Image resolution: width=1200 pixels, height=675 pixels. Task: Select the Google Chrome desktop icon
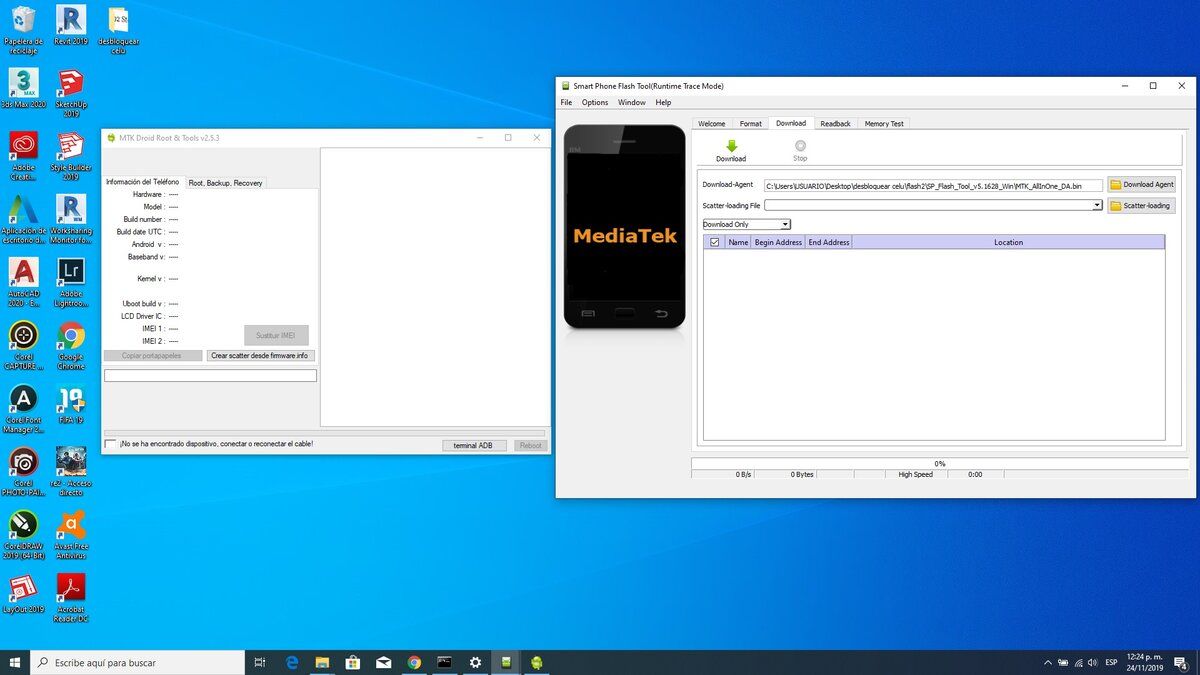pyautogui.click(x=71, y=345)
